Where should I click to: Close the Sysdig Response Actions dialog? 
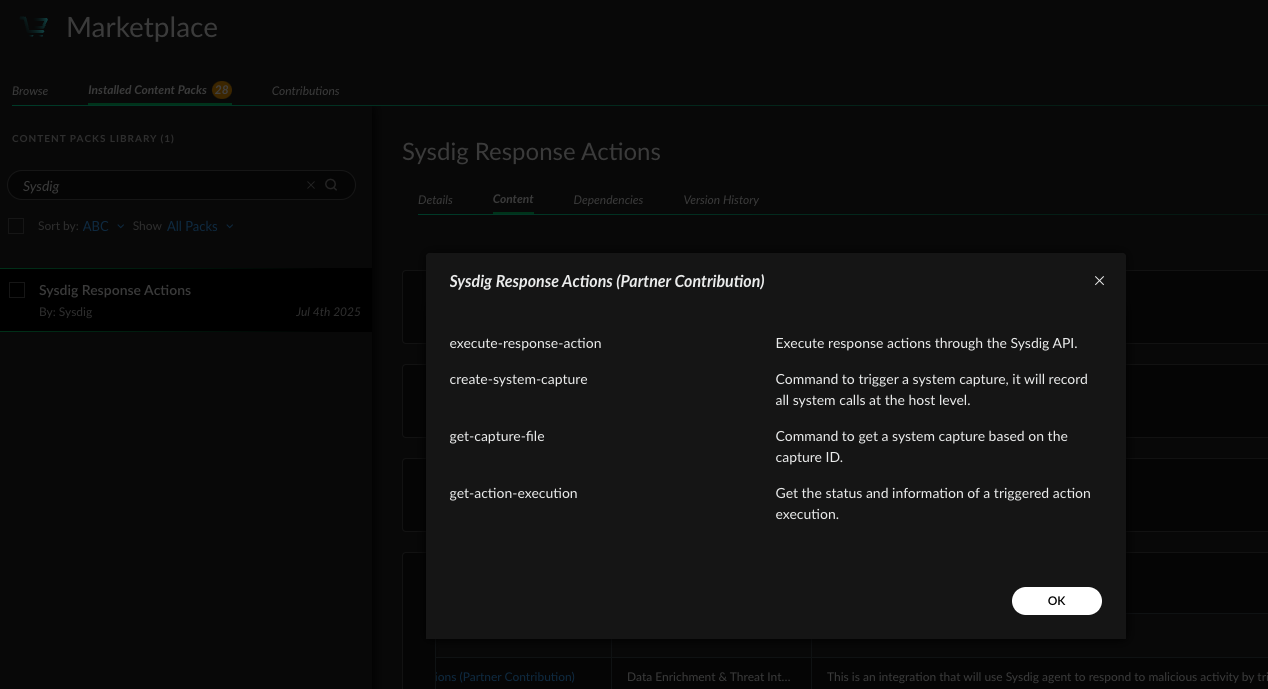[1099, 281]
